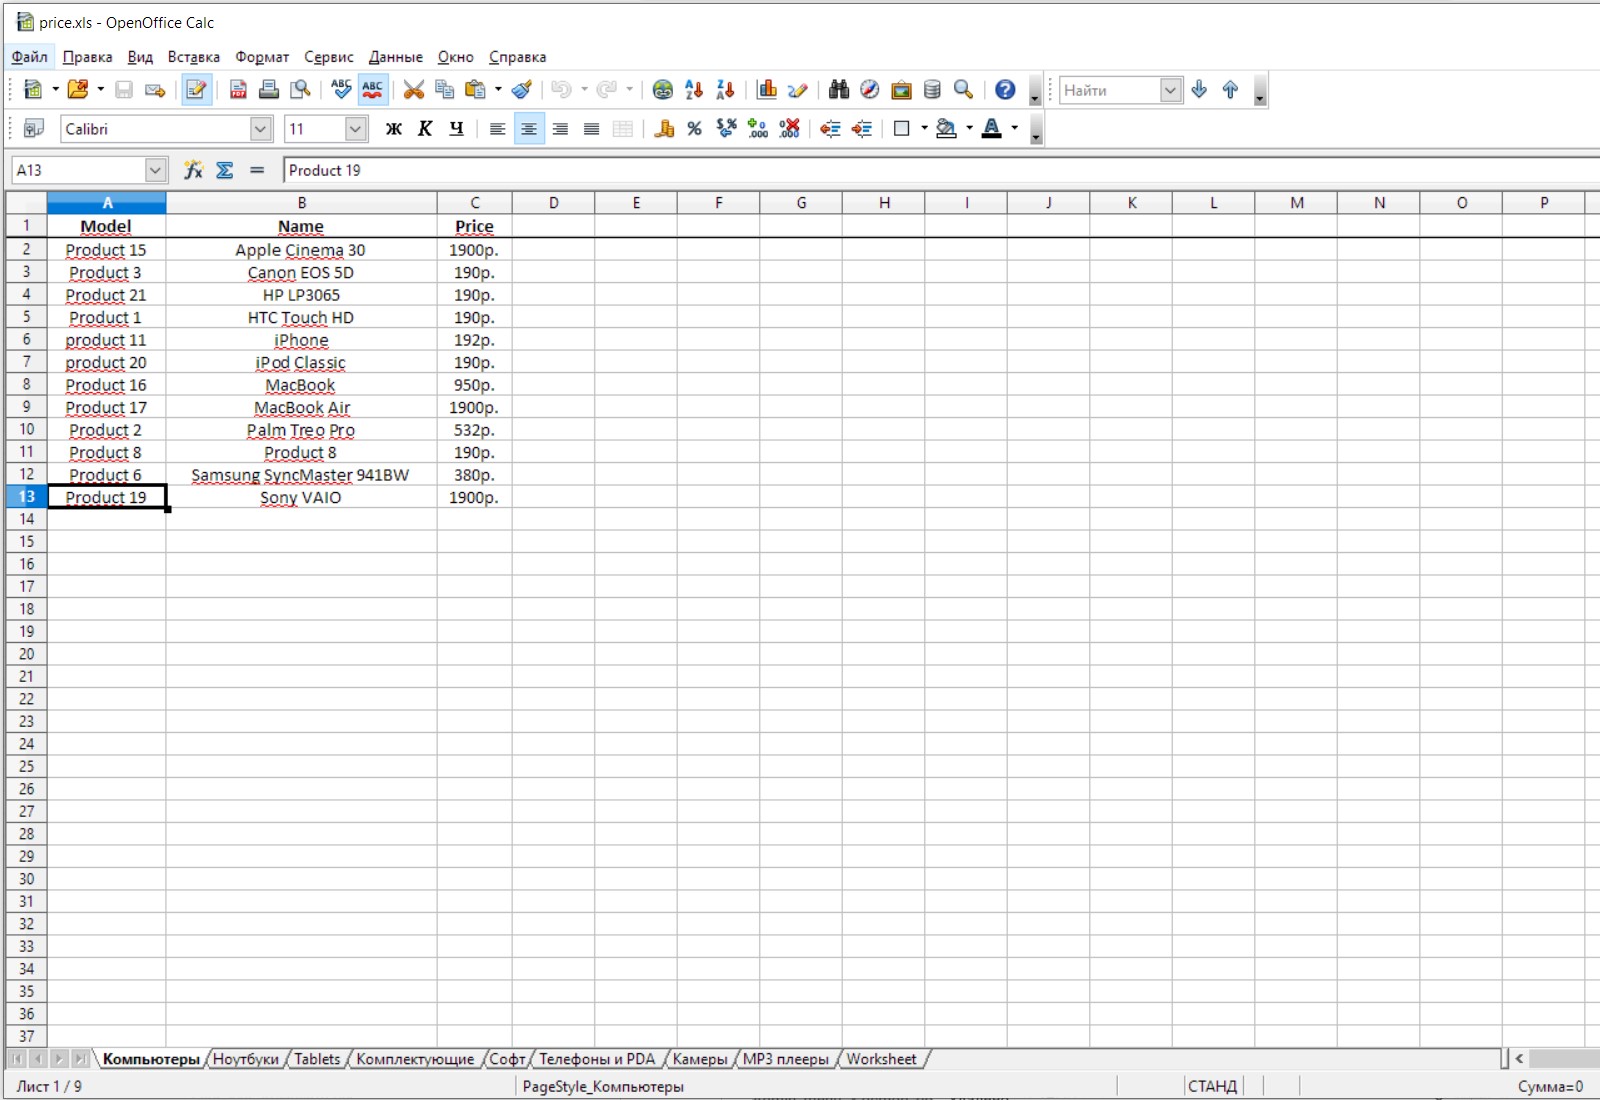The image size is (1600, 1100).
Task: Expand the Name Box dropdown
Action: pyautogui.click(x=155, y=170)
